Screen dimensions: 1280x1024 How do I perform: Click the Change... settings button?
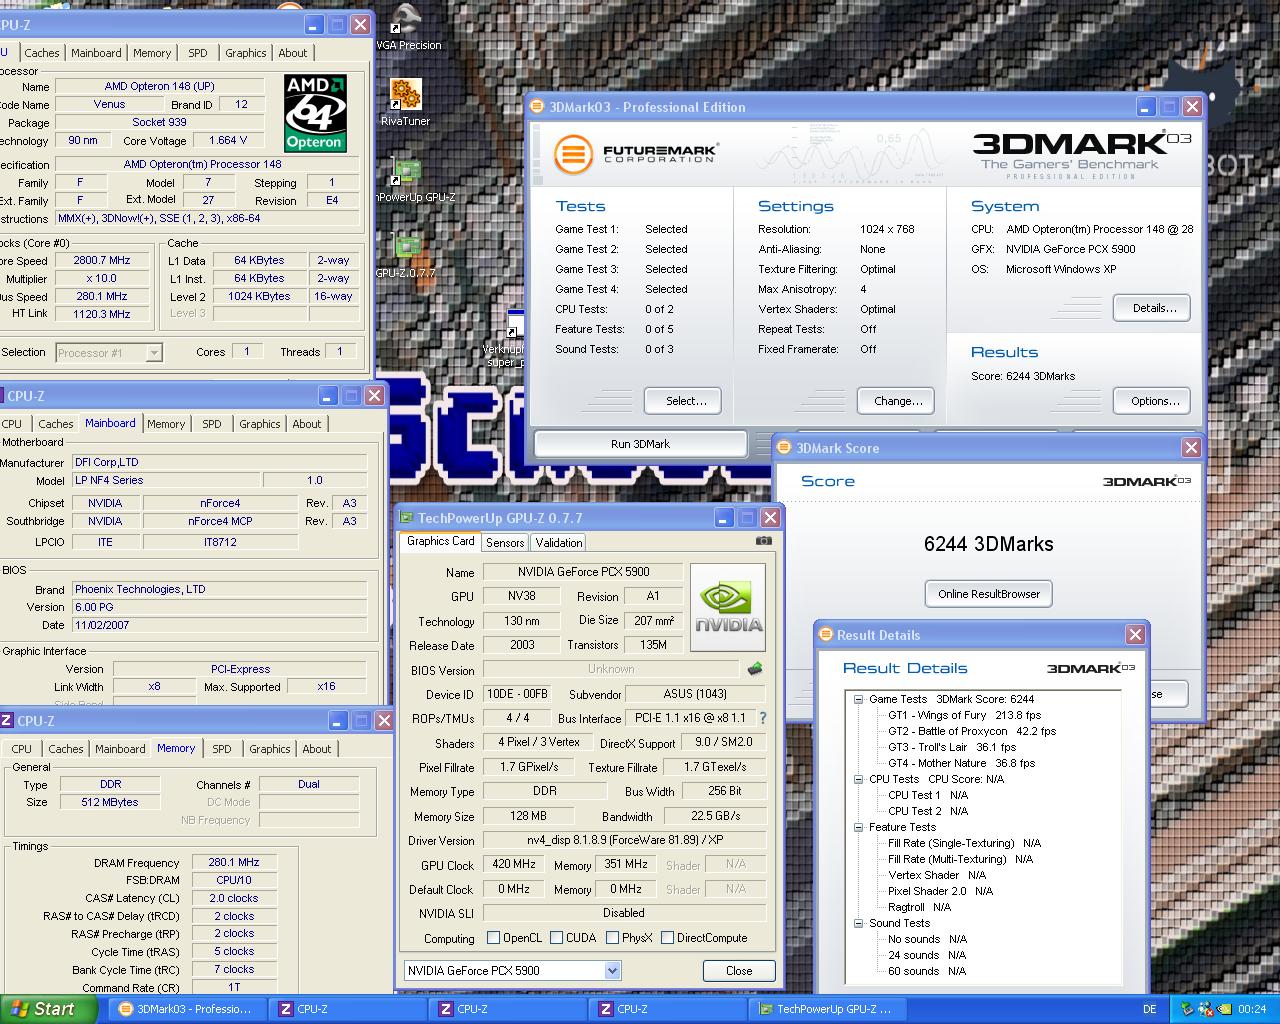pyautogui.click(x=898, y=401)
